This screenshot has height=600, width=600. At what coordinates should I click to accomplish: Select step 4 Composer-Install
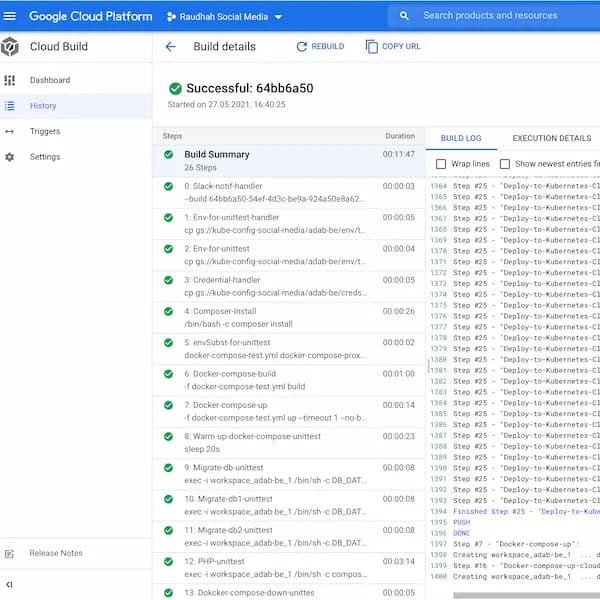289,318
